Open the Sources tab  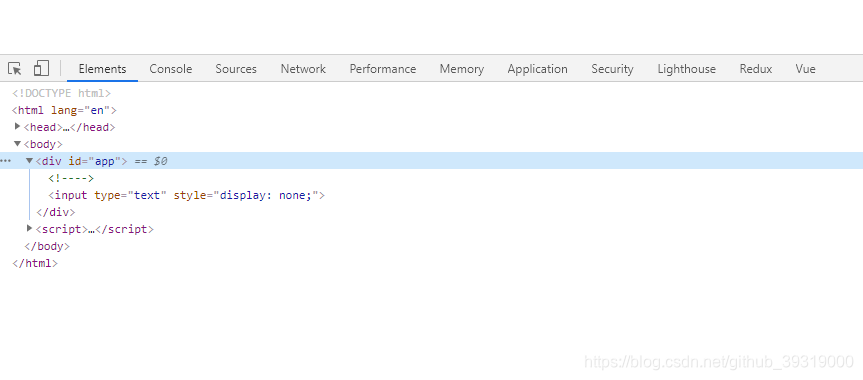[236, 69]
